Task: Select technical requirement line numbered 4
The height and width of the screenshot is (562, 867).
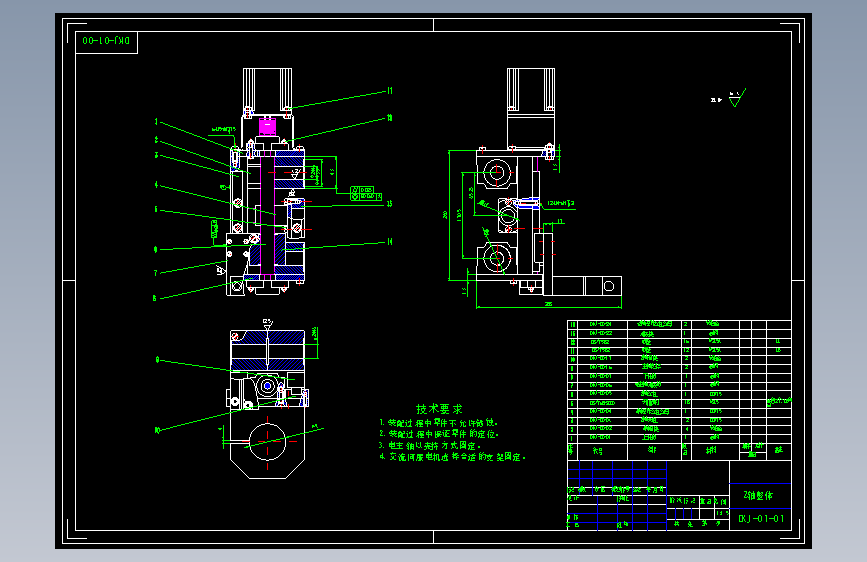Action: point(452,457)
